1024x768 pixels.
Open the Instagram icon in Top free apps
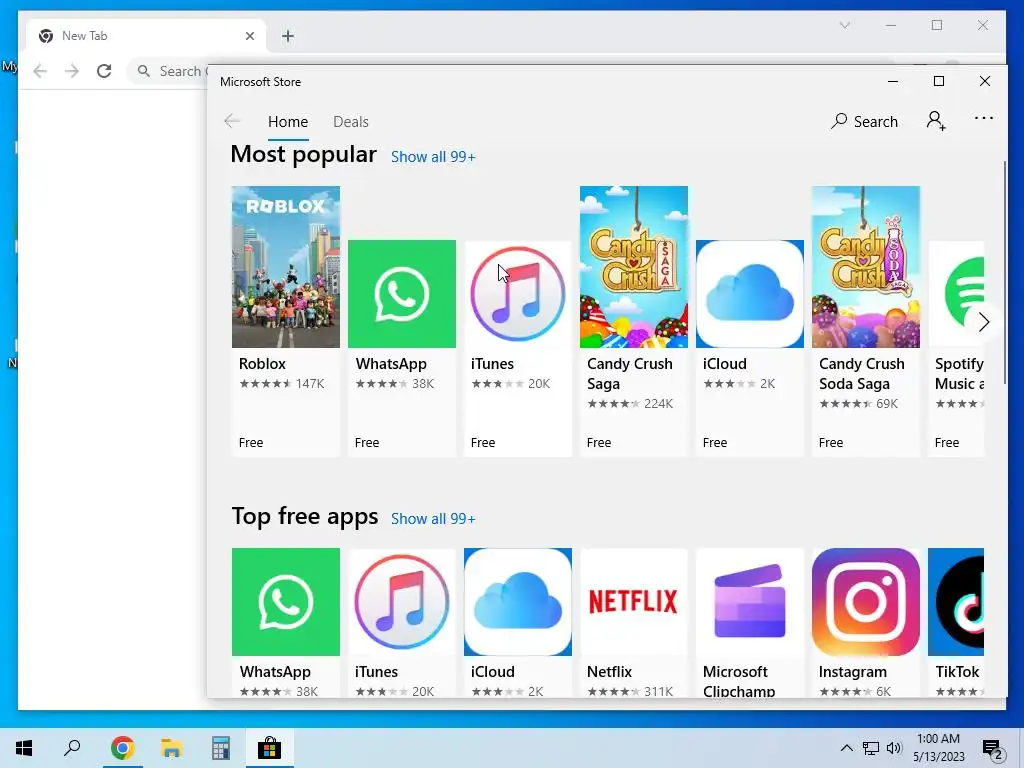(x=865, y=601)
